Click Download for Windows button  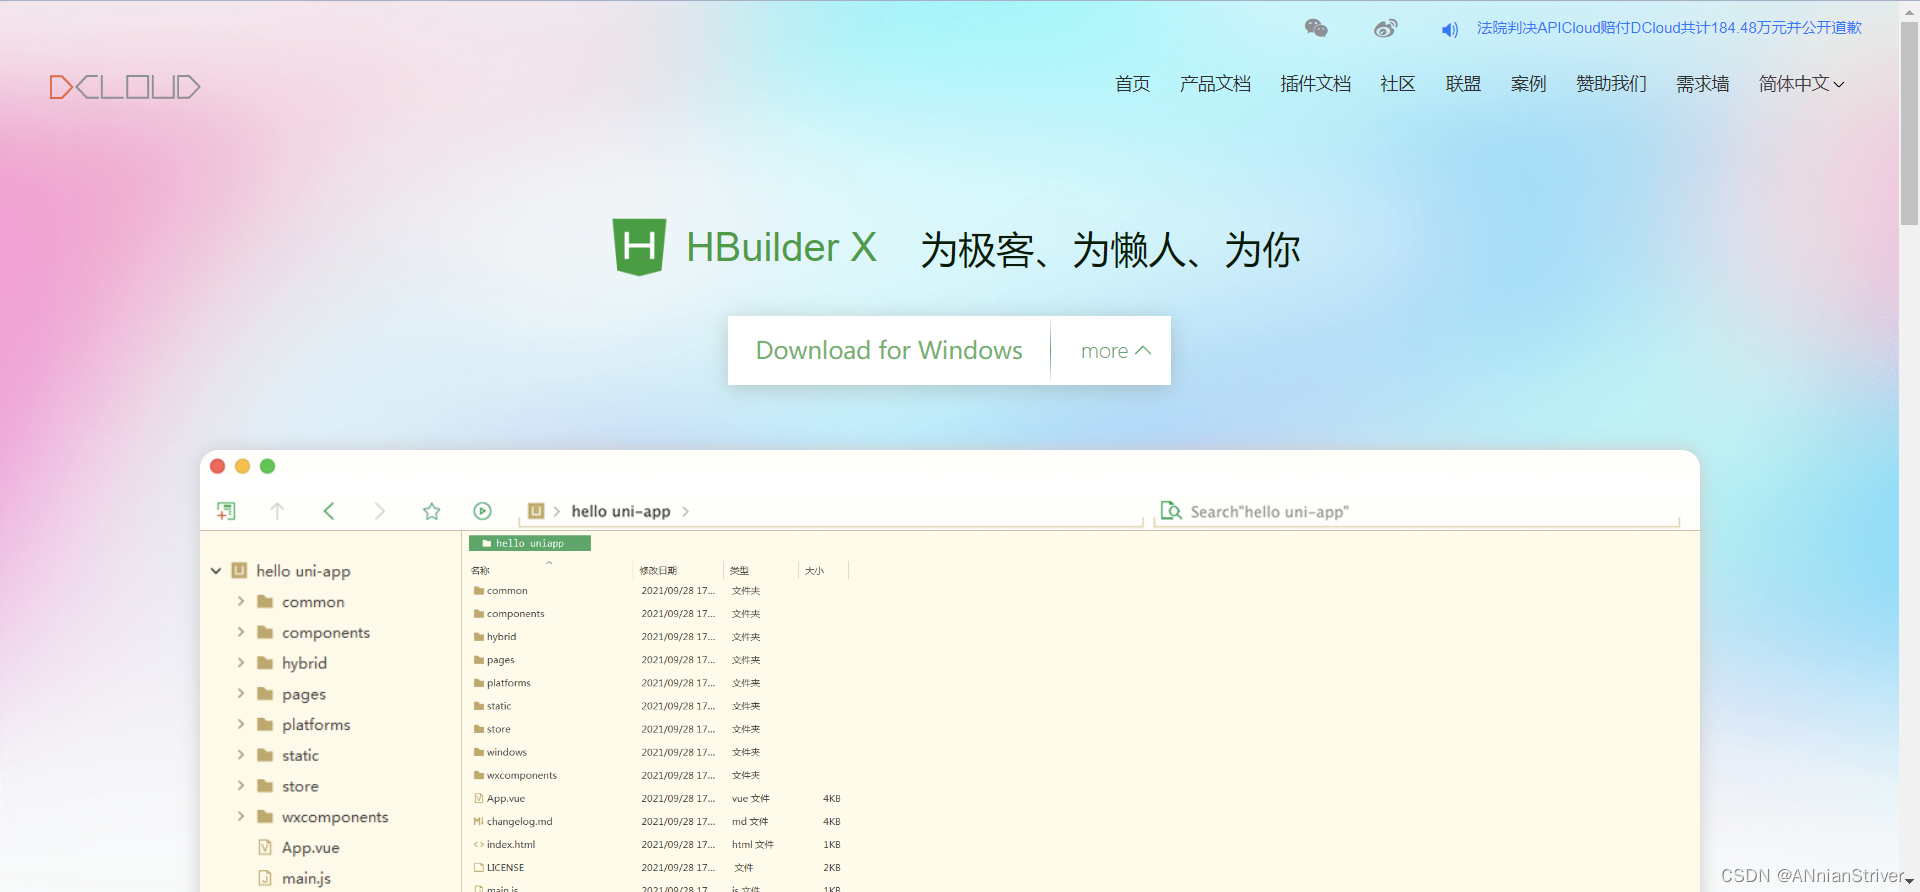[889, 350]
